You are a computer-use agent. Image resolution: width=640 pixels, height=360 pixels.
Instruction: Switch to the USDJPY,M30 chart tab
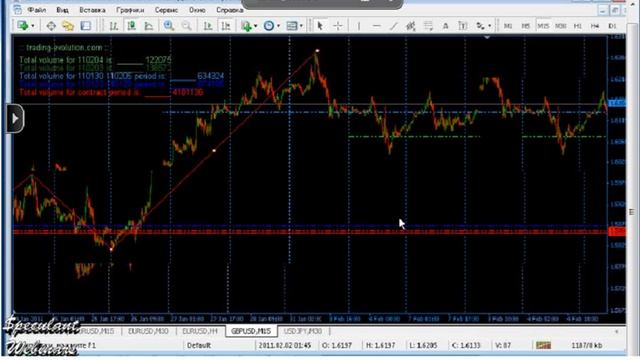point(303,331)
